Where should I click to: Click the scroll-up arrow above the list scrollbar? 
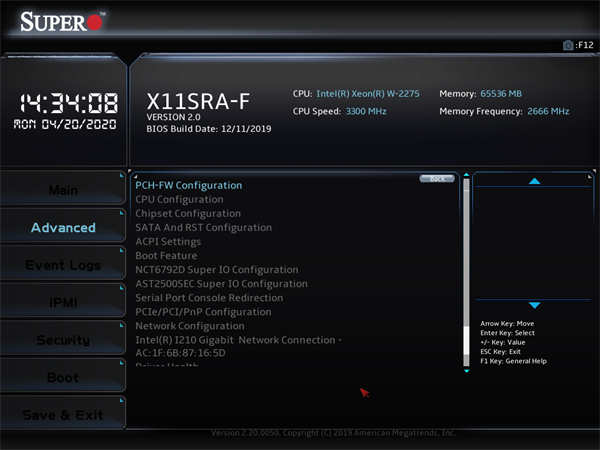466,175
